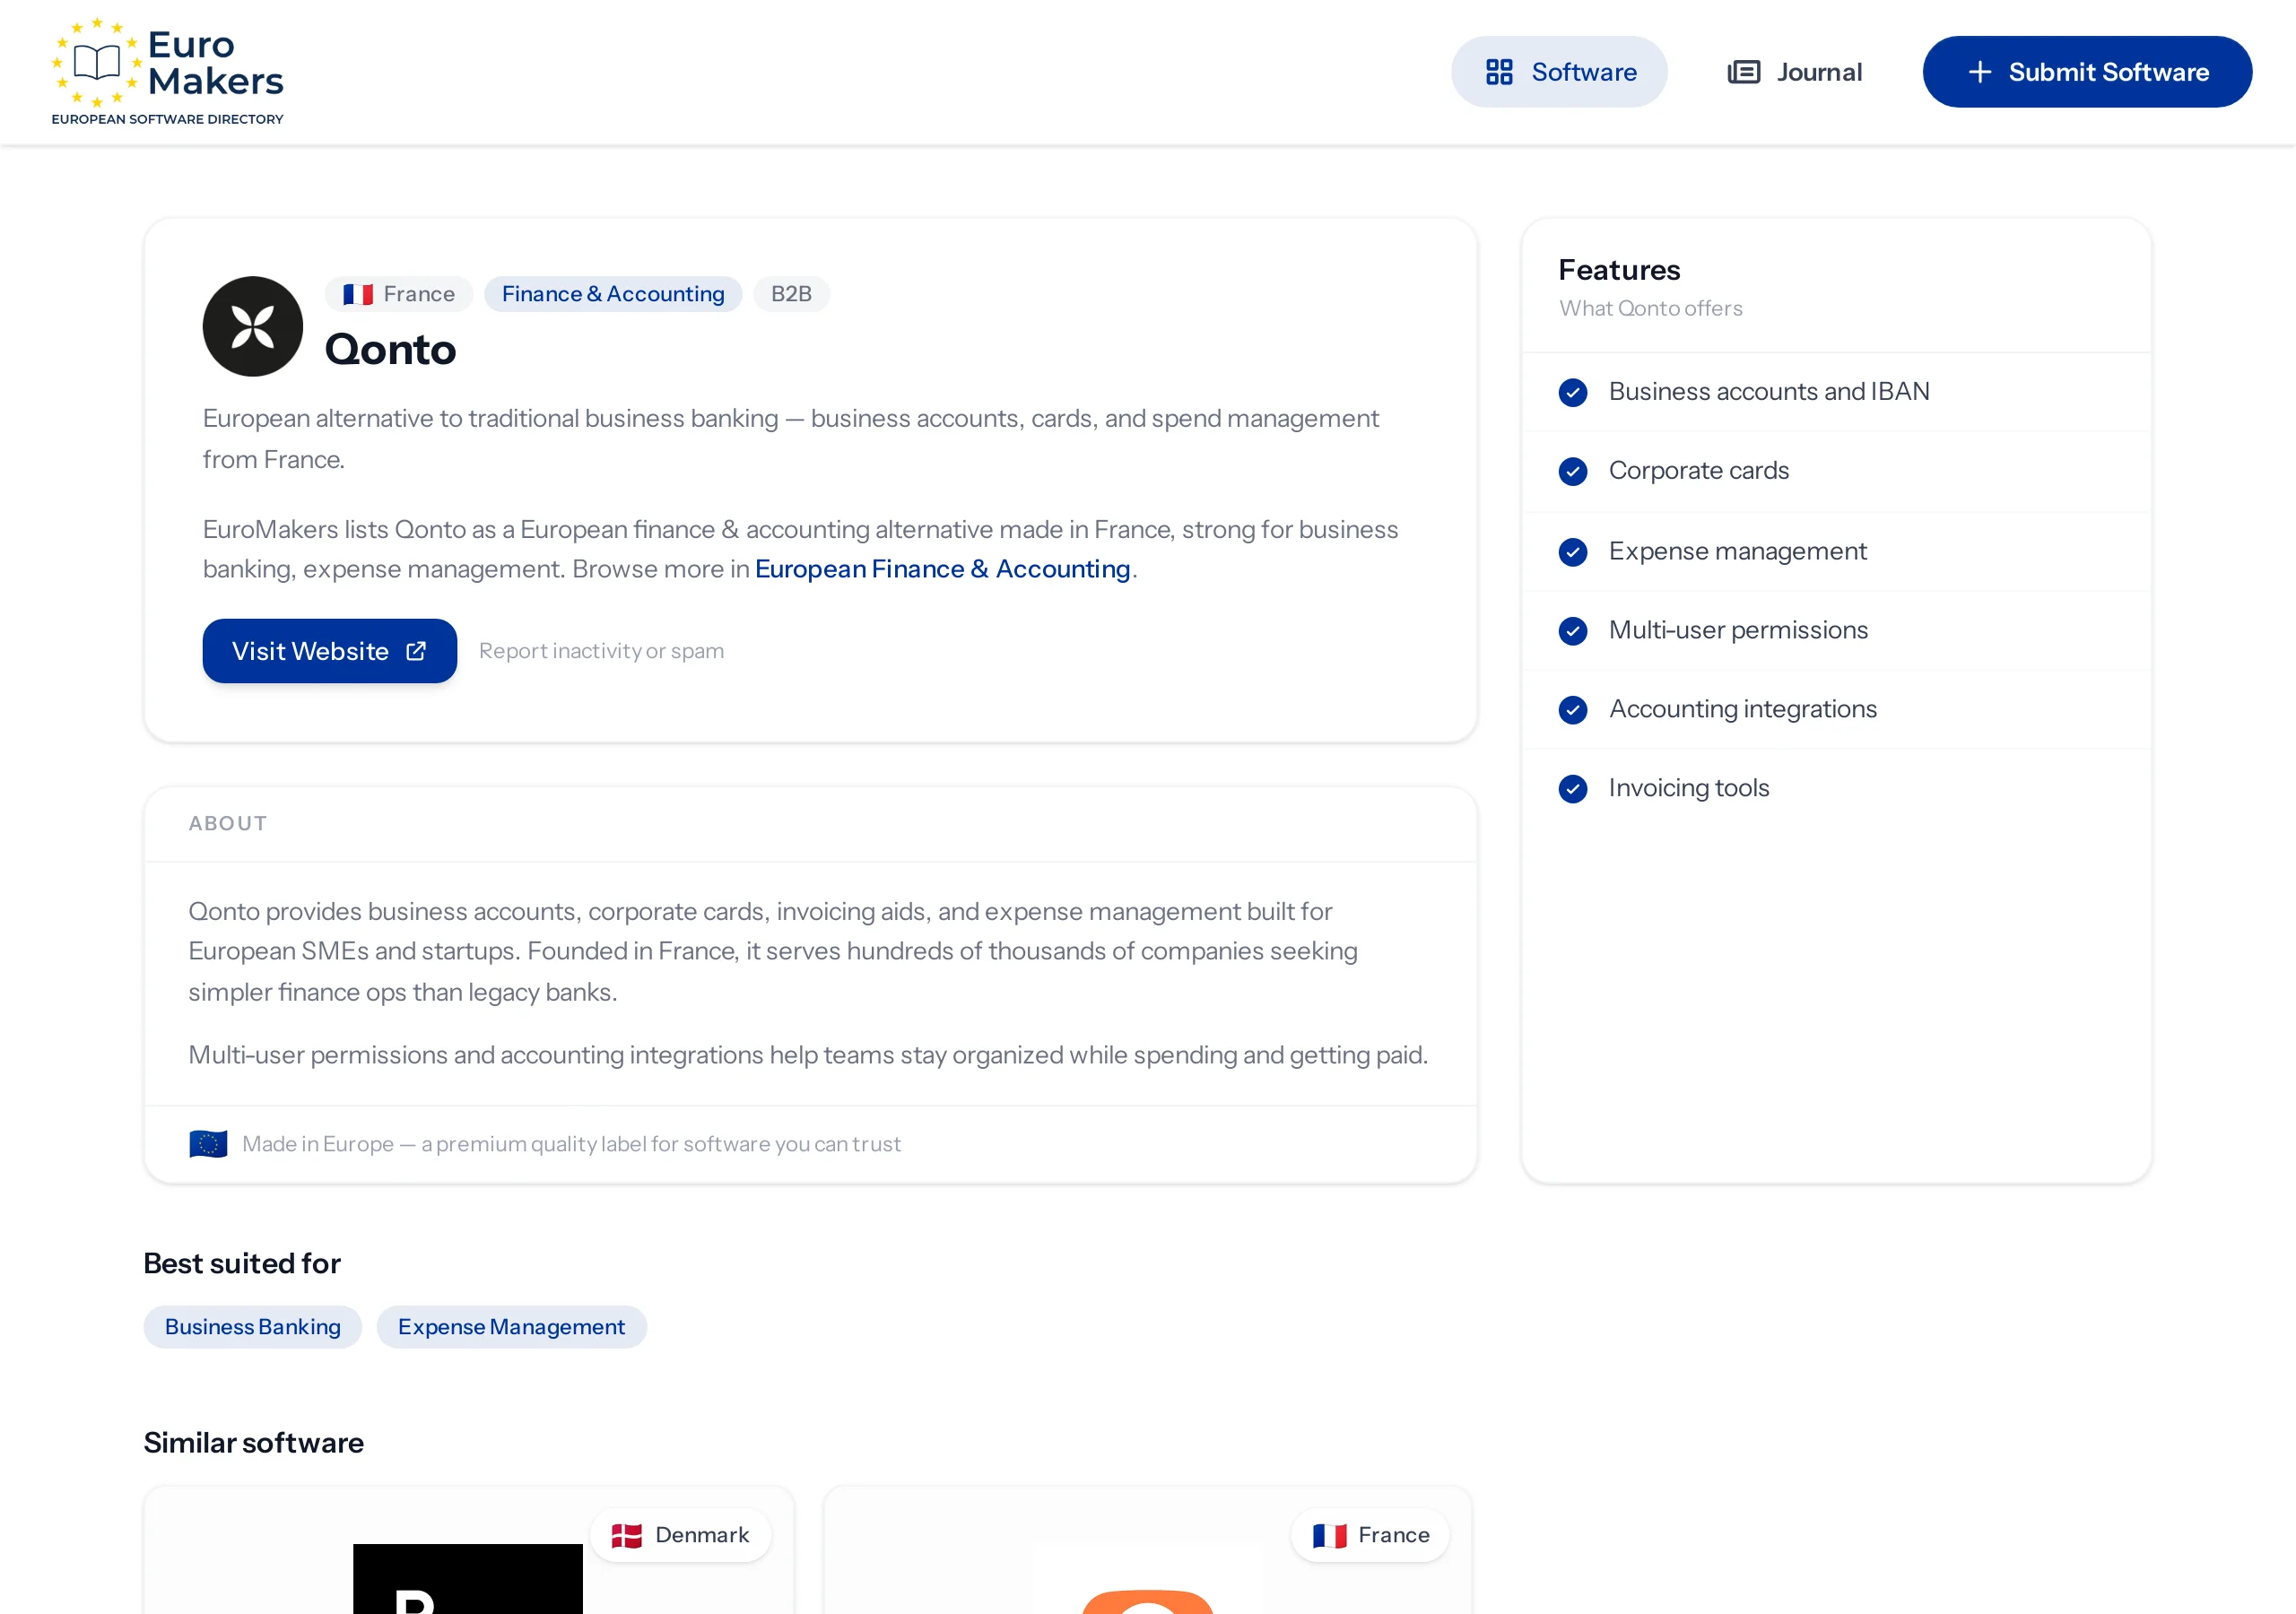Click checkmark next to Expense management

point(1573,551)
